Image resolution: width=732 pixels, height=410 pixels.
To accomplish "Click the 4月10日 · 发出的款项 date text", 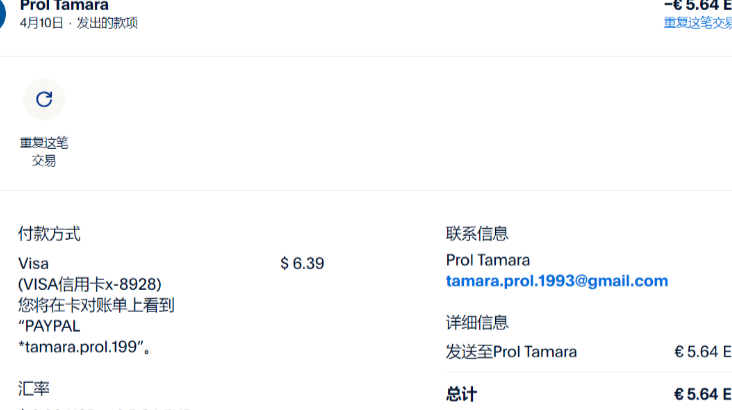I will click(x=78, y=23).
